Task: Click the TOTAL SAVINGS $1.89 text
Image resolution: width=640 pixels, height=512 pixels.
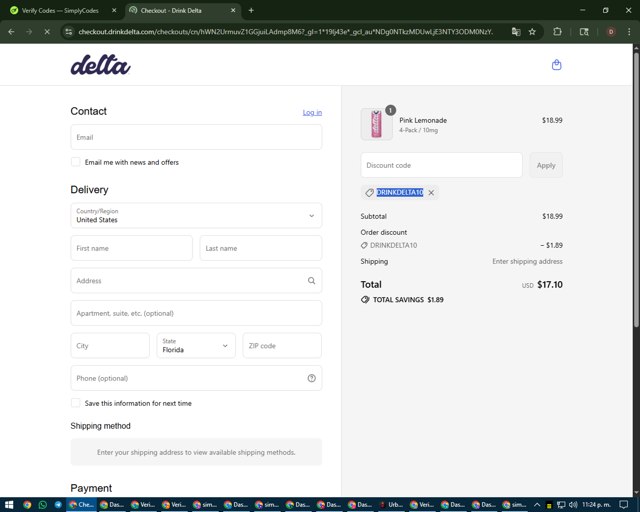Action: point(408,300)
